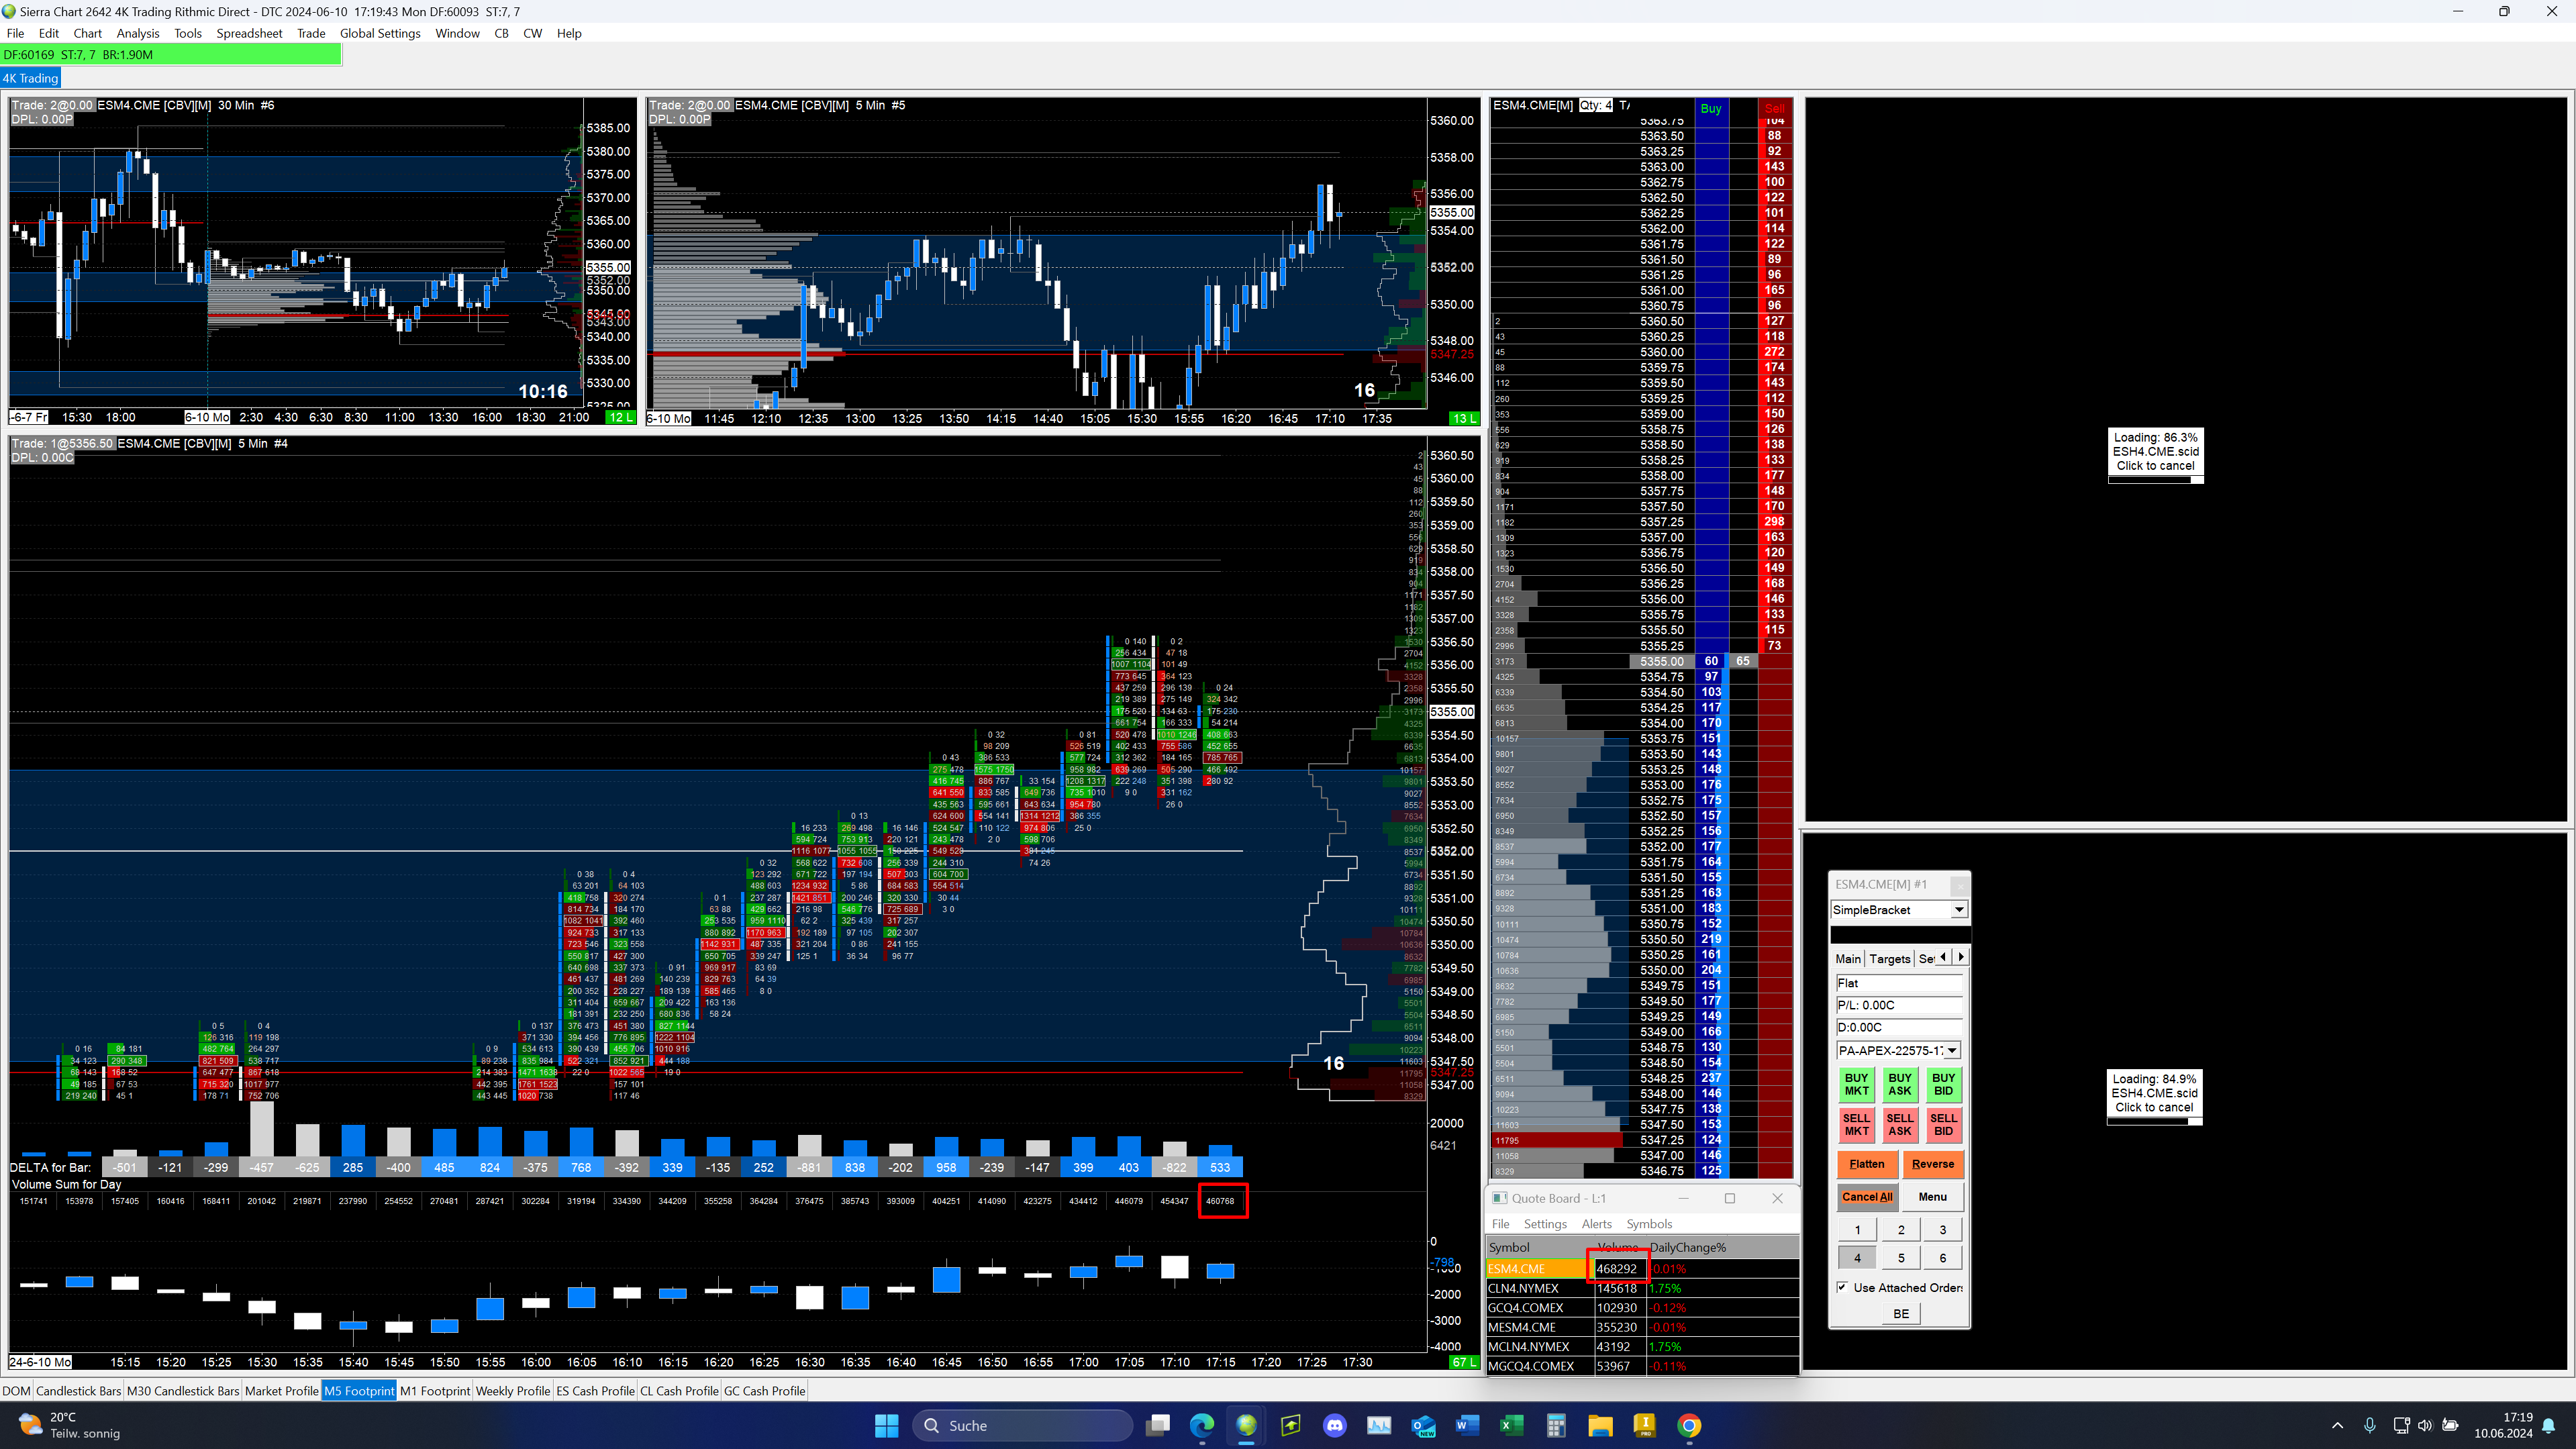
Task: Launch Excel from the taskbar
Action: [1511, 1425]
